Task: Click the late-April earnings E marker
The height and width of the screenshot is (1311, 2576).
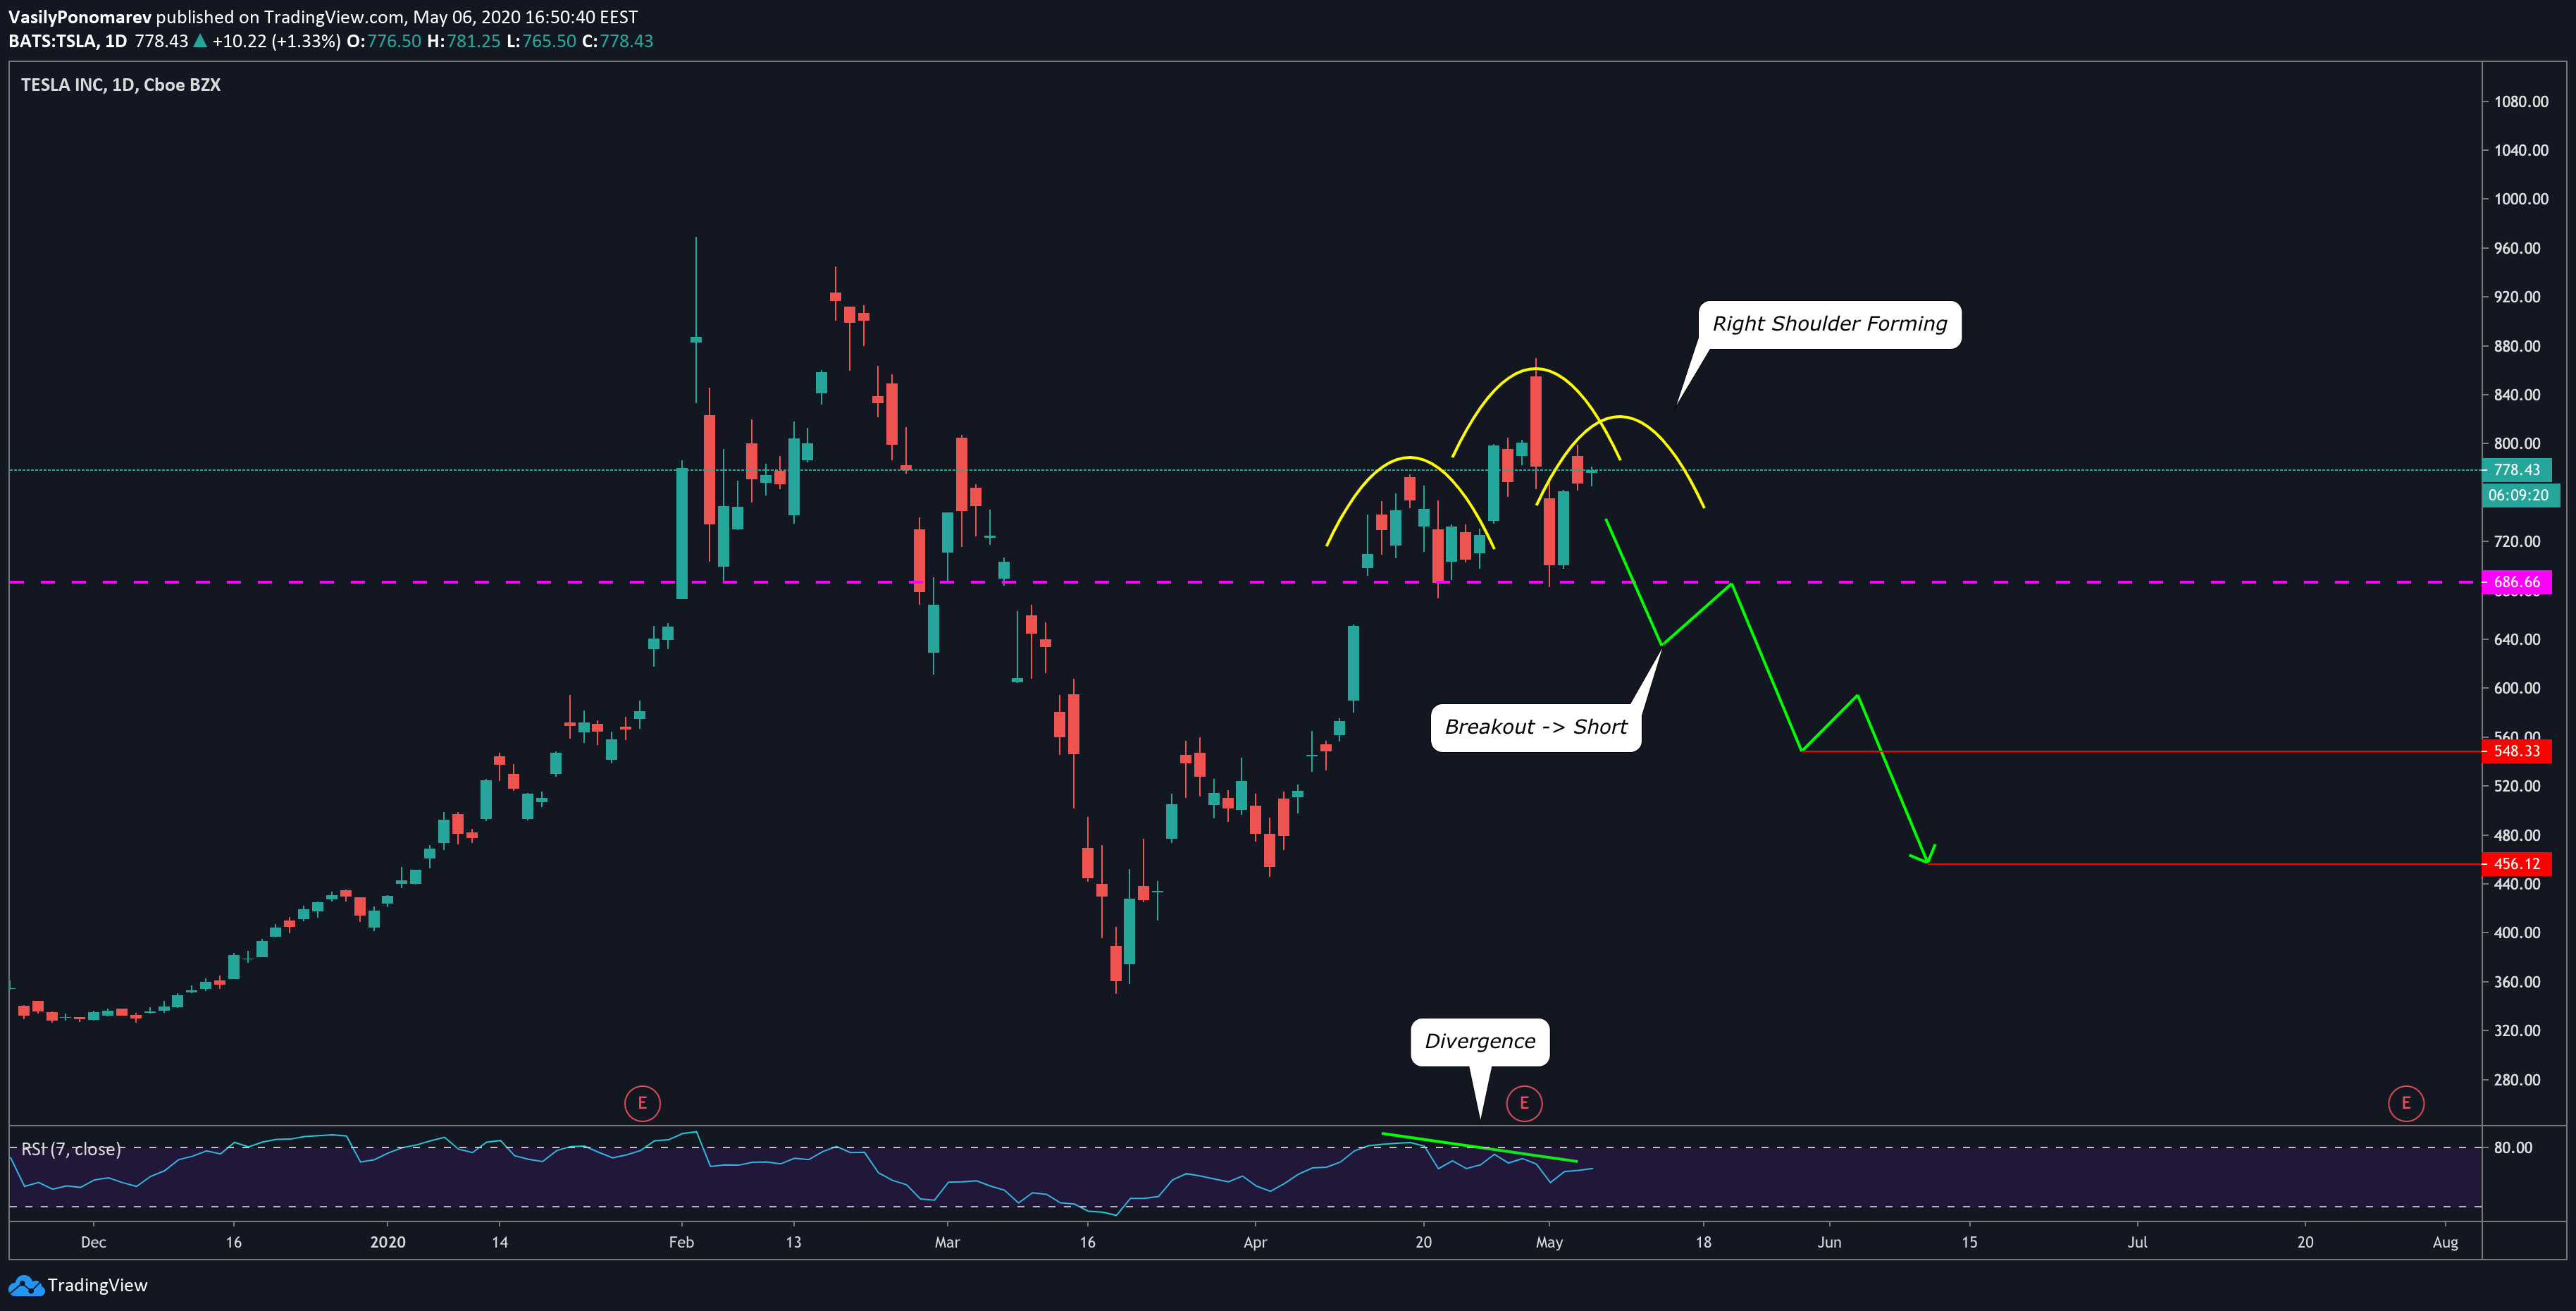Action: 1524,1103
